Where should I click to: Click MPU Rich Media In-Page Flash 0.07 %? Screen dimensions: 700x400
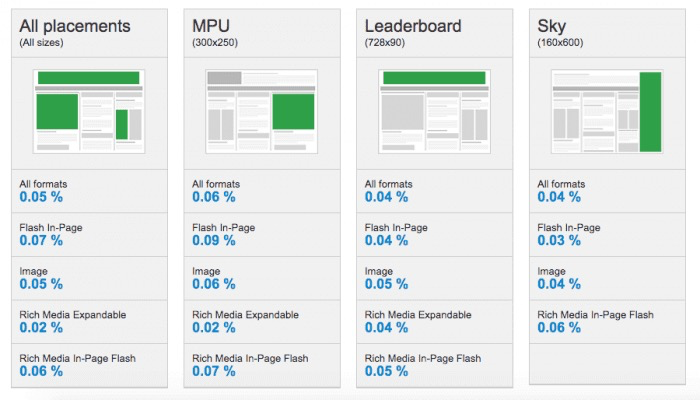pyautogui.click(x=214, y=371)
